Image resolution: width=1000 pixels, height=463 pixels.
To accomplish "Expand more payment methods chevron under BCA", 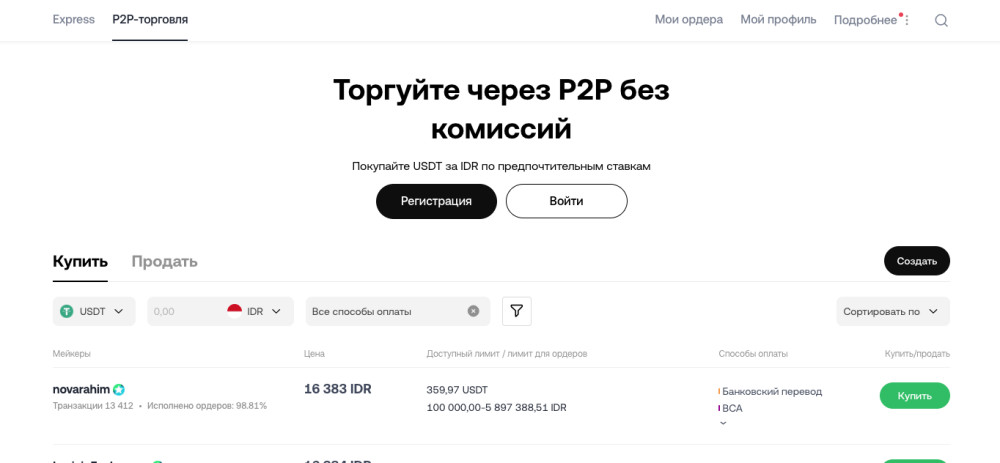I will pyautogui.click(x=723, y=423).
